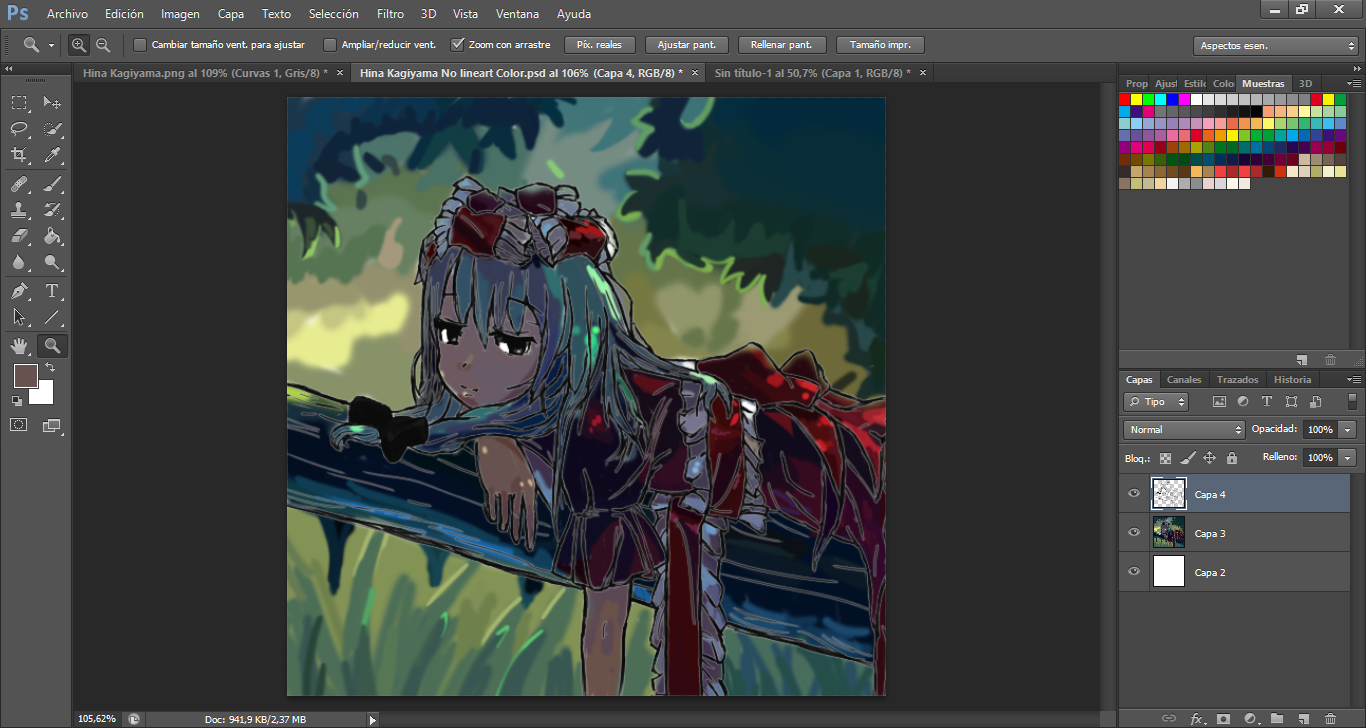Toggle lock all padlock icon

pyautogui.click(x=1232, y=458)
